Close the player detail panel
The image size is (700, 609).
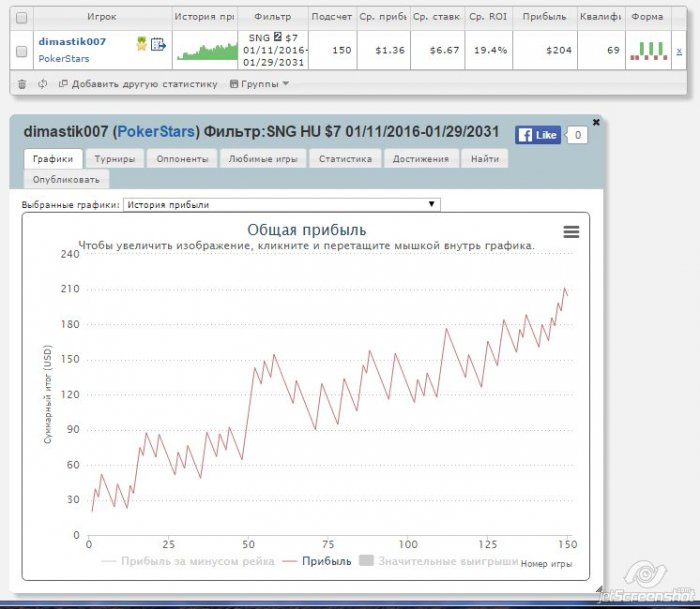click(x=596, y=122)
